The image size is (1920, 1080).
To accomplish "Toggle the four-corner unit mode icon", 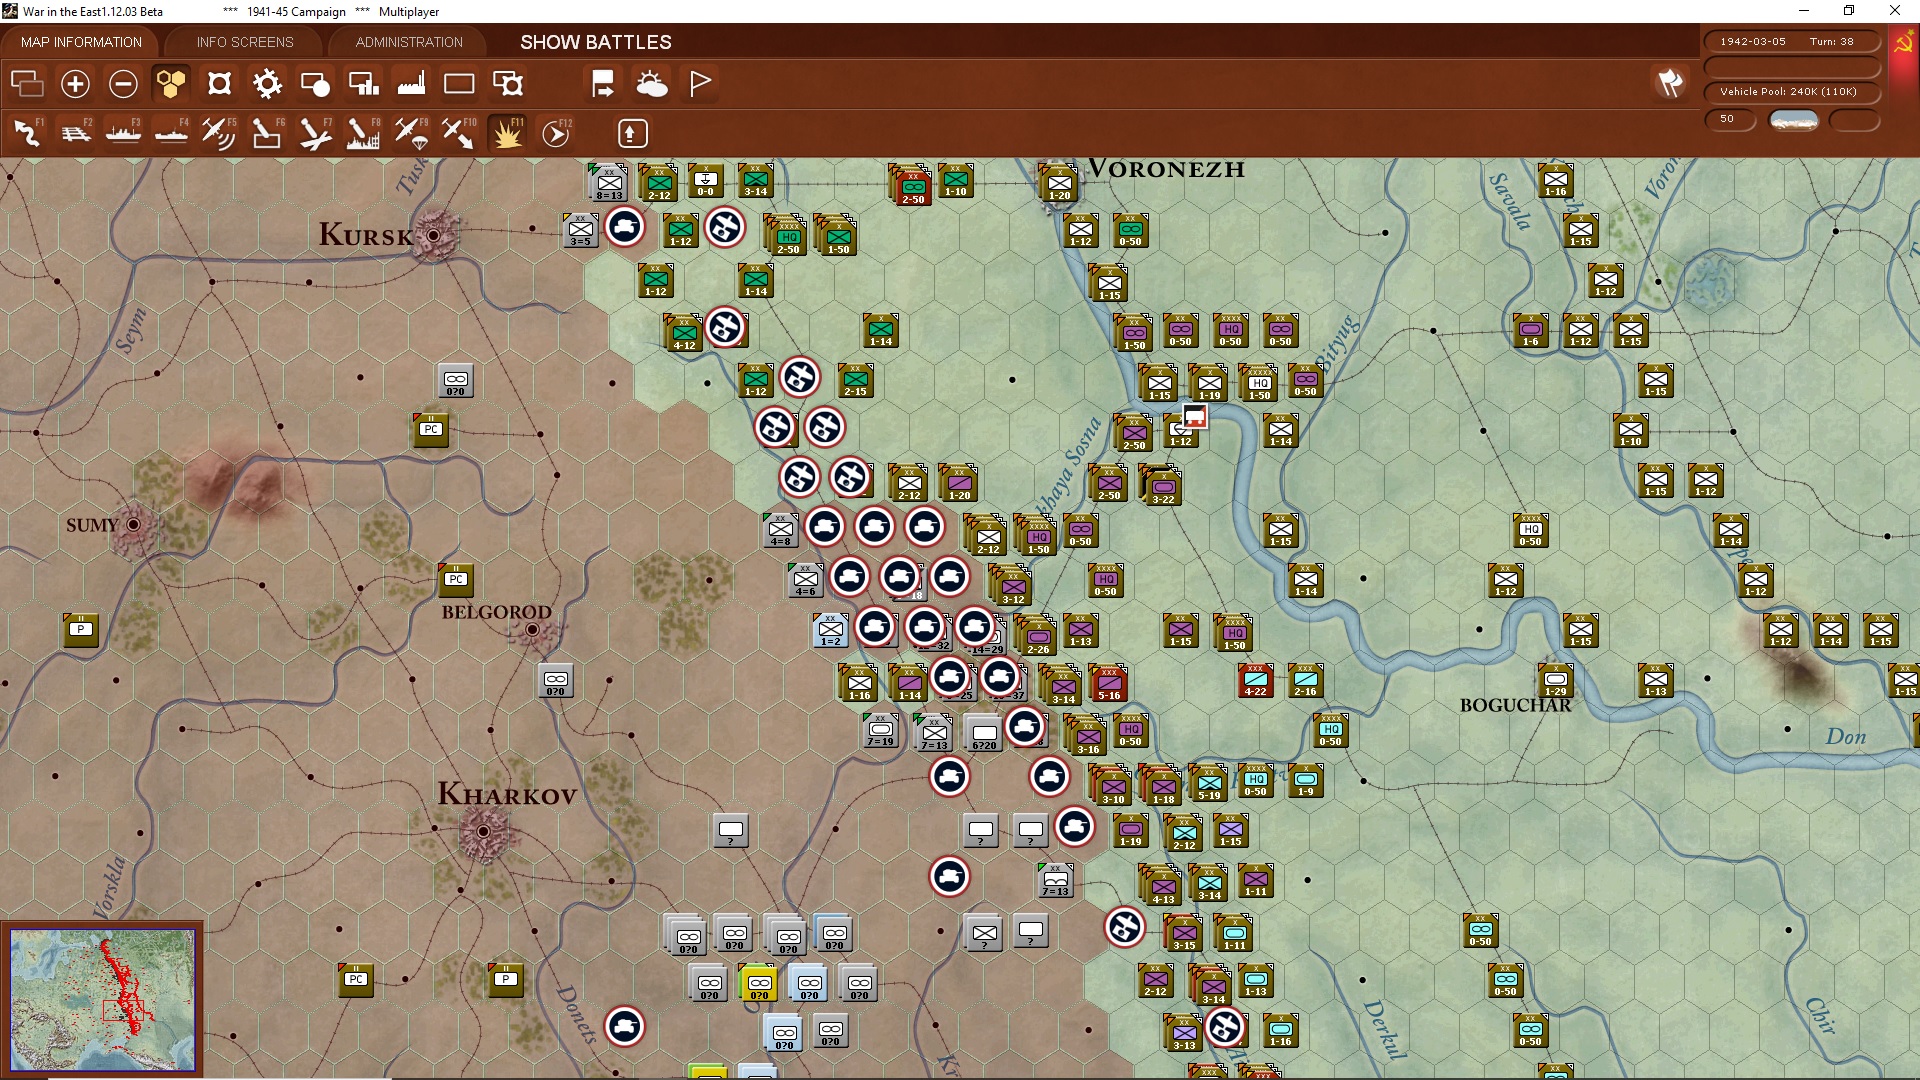I will (x=219, y=84).
